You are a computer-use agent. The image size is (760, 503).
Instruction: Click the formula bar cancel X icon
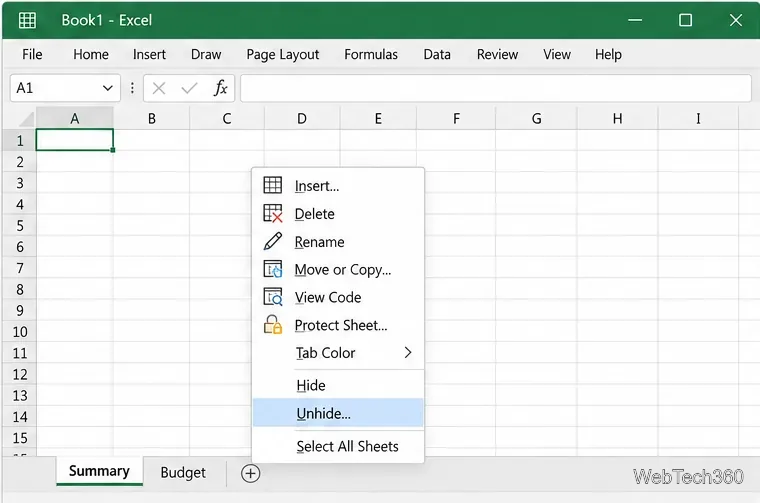(158, 88)
